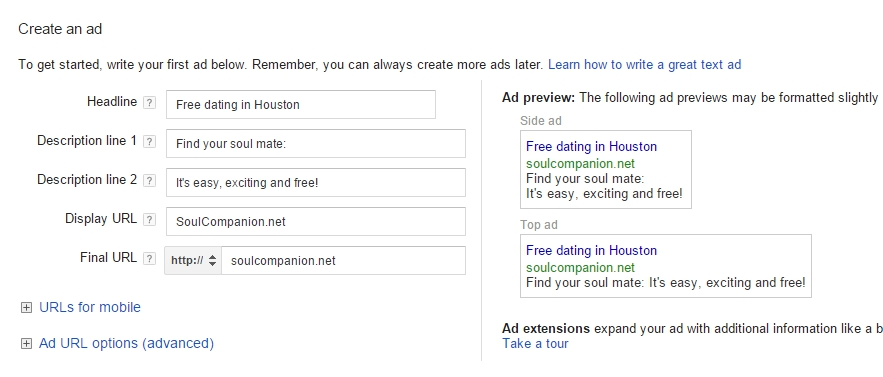Screen dimensions: 883x377
Task: Open the Display URL help icon
Action: [149, 219]
